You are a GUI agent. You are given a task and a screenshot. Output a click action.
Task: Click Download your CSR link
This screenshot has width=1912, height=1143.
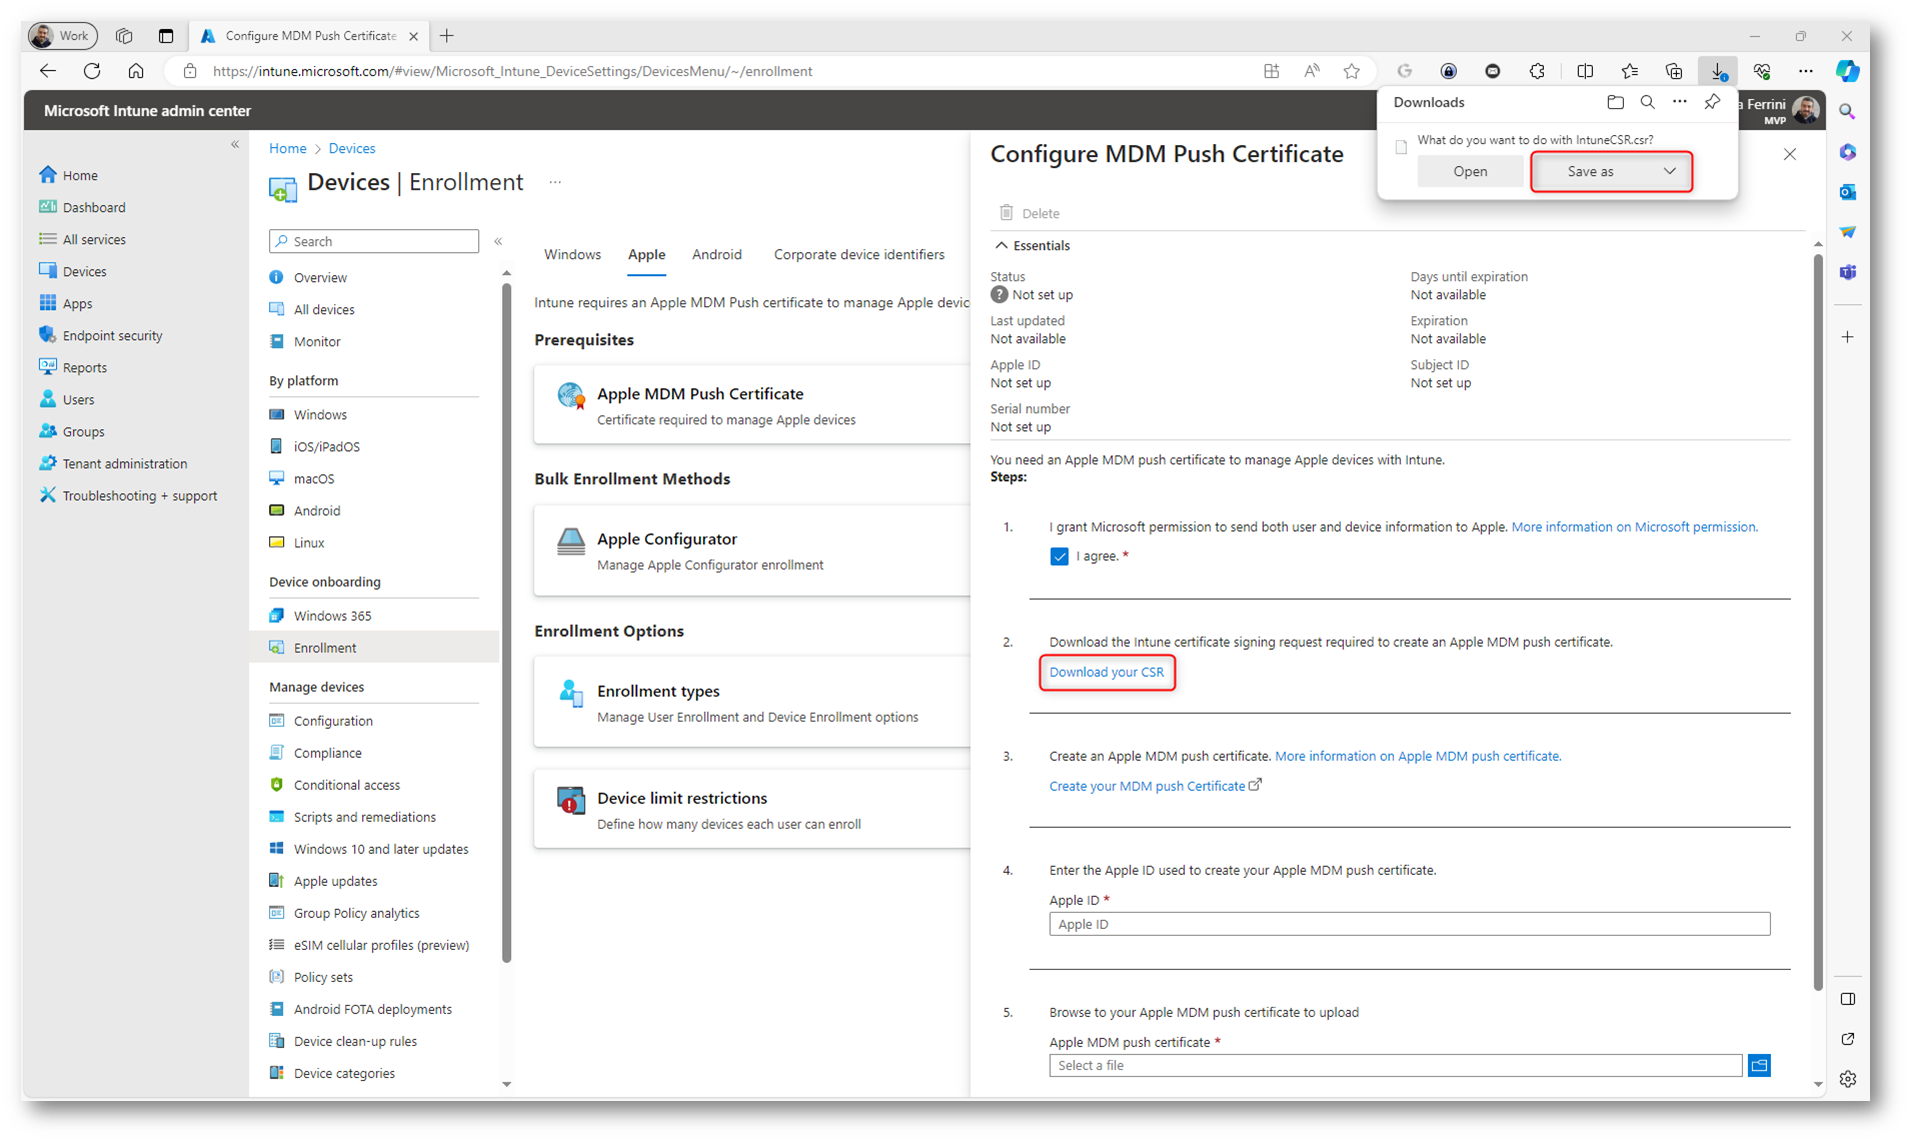click(1106, 672)
